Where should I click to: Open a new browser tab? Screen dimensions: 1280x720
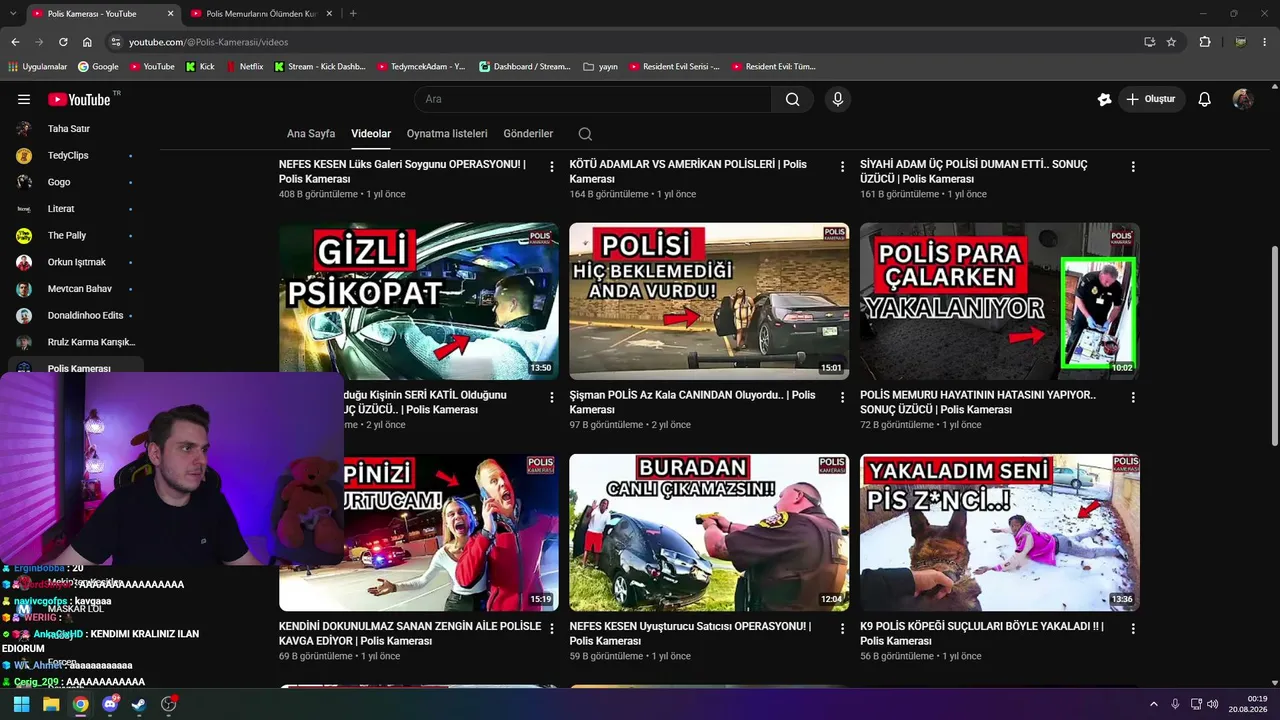353,13
